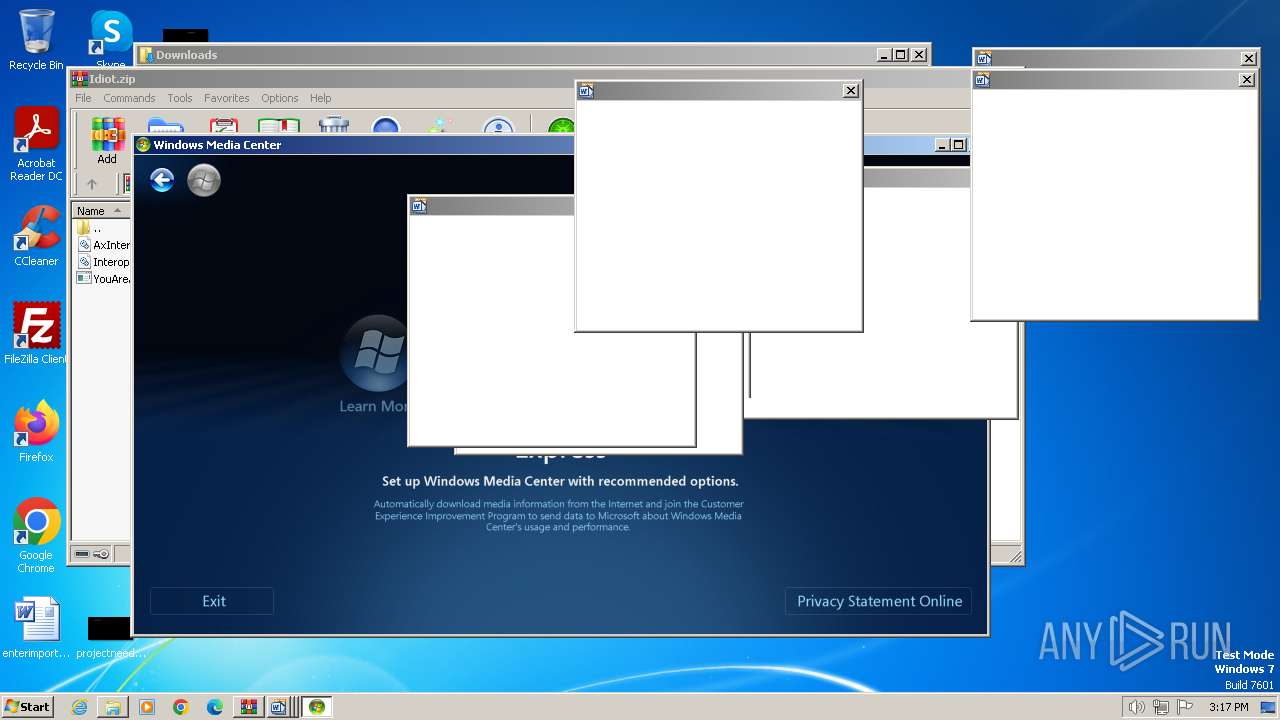Open the enterimport Word document icon
Screen dimensions: 1280x720
pyautogui.click(x=36, y=628)
